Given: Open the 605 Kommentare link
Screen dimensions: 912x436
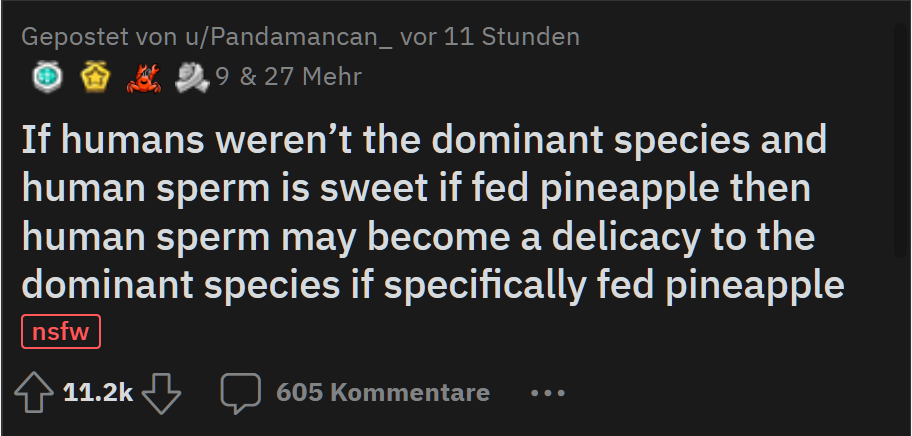Looking at the screenshot, I should (x=383, y=393).
